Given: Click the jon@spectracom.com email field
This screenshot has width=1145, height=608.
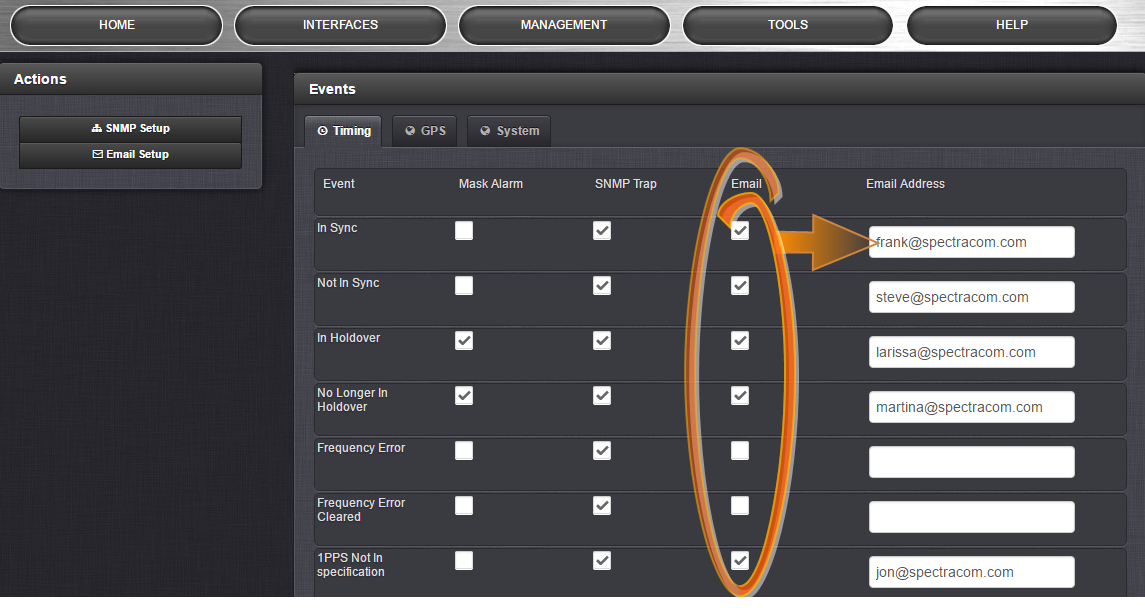Looking at the screenshot, I should [x=971, y=572].
